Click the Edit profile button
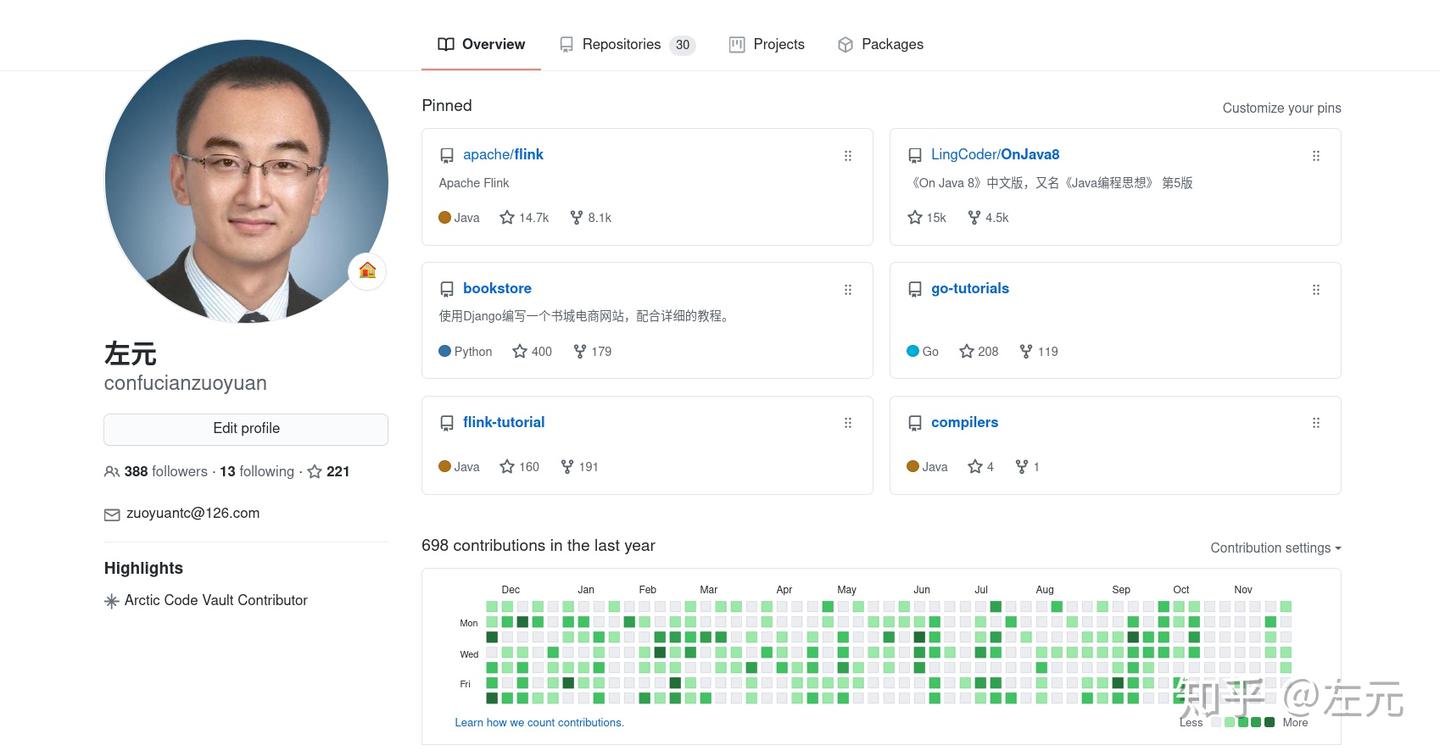 coord(246,429)
